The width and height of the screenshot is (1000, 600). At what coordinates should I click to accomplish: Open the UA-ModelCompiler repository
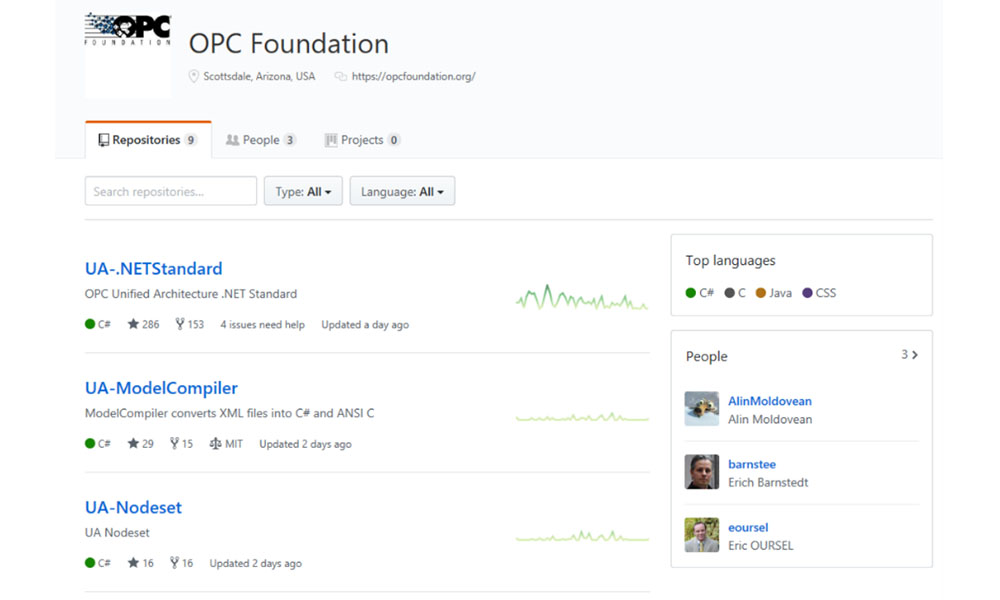[x=161, y=388]
